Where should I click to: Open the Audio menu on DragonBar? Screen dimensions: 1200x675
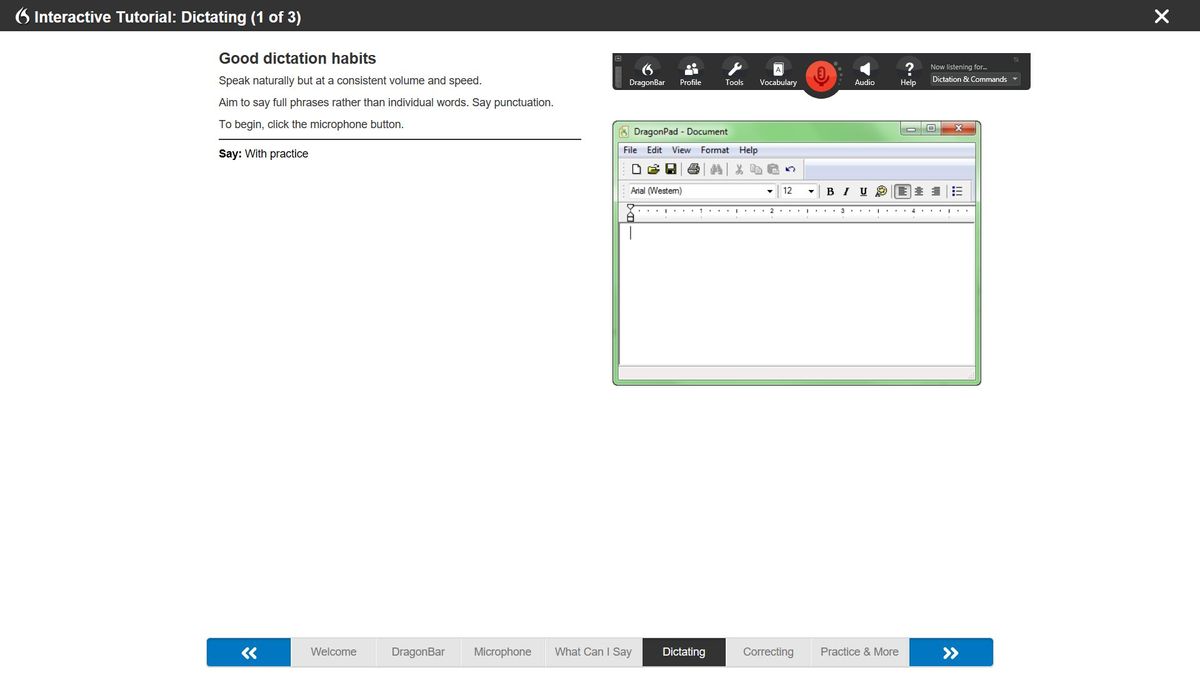tap(864, 71)
